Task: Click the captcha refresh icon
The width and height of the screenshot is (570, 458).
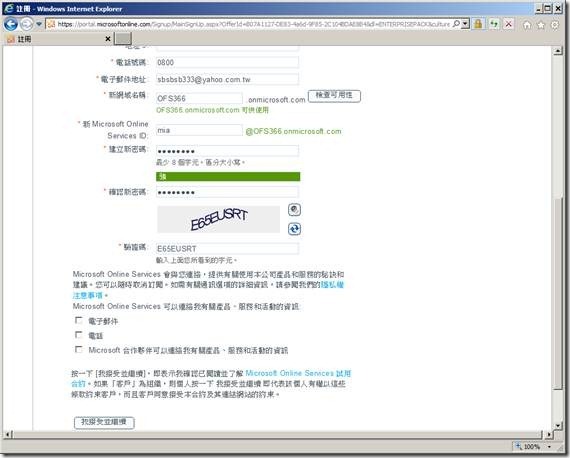Action: pos(294,229)
